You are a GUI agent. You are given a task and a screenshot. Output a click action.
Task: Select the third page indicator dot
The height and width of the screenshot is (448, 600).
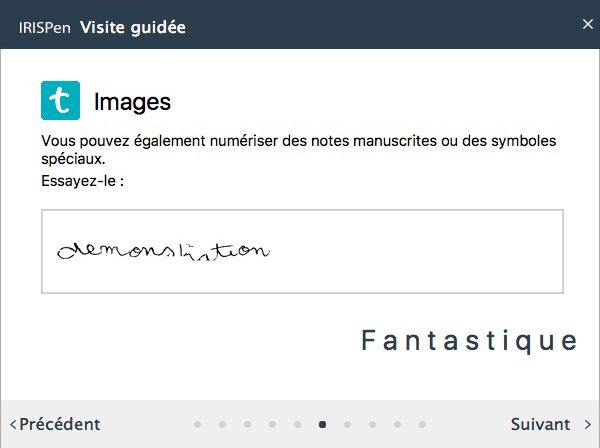coord(247,424)
